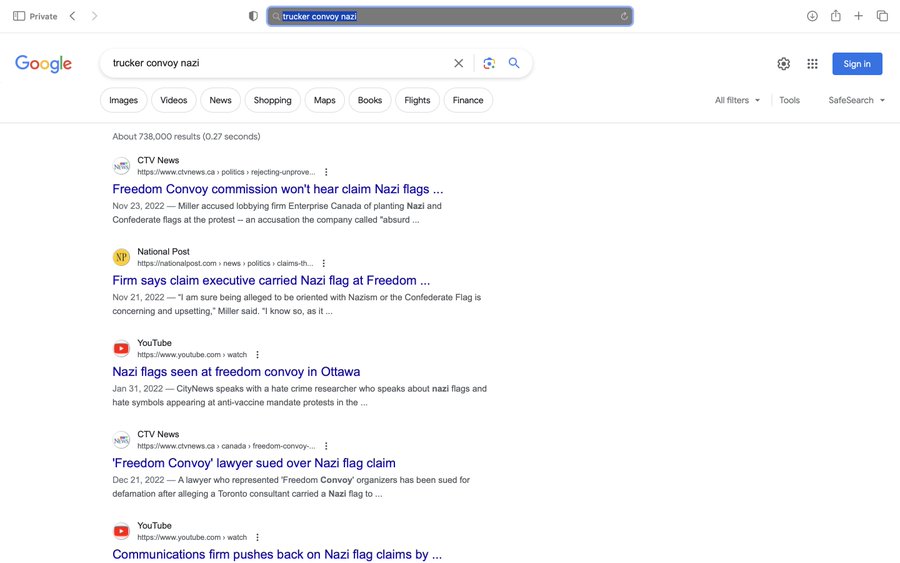Open the SafeSearch dropdown
The height and width of the screenshot is (563, 900).
[856, 100]
